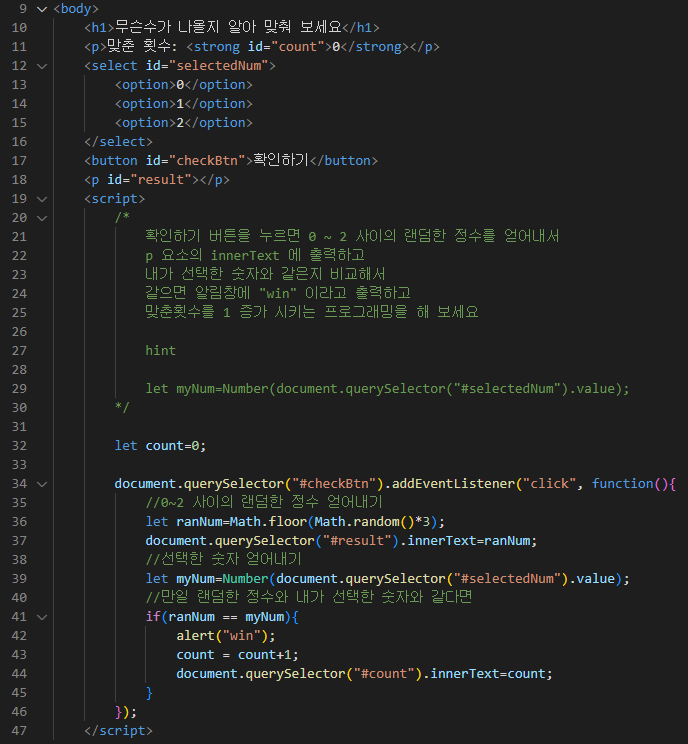Click the "#count" selector string on line 44

pos(384,674)
